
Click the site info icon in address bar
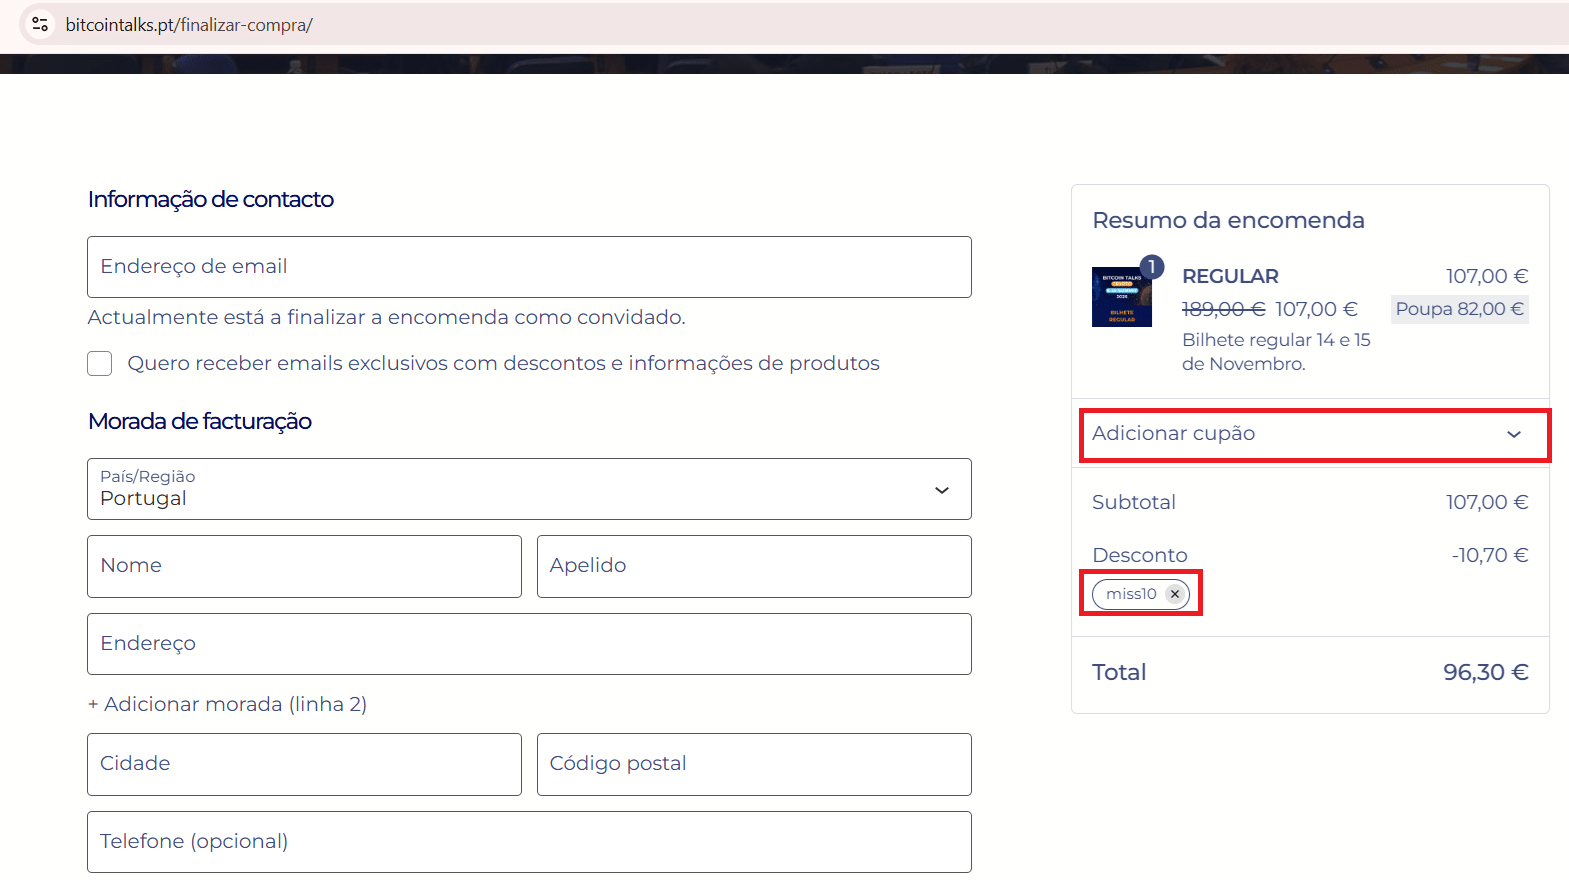(x=40, y=24)
